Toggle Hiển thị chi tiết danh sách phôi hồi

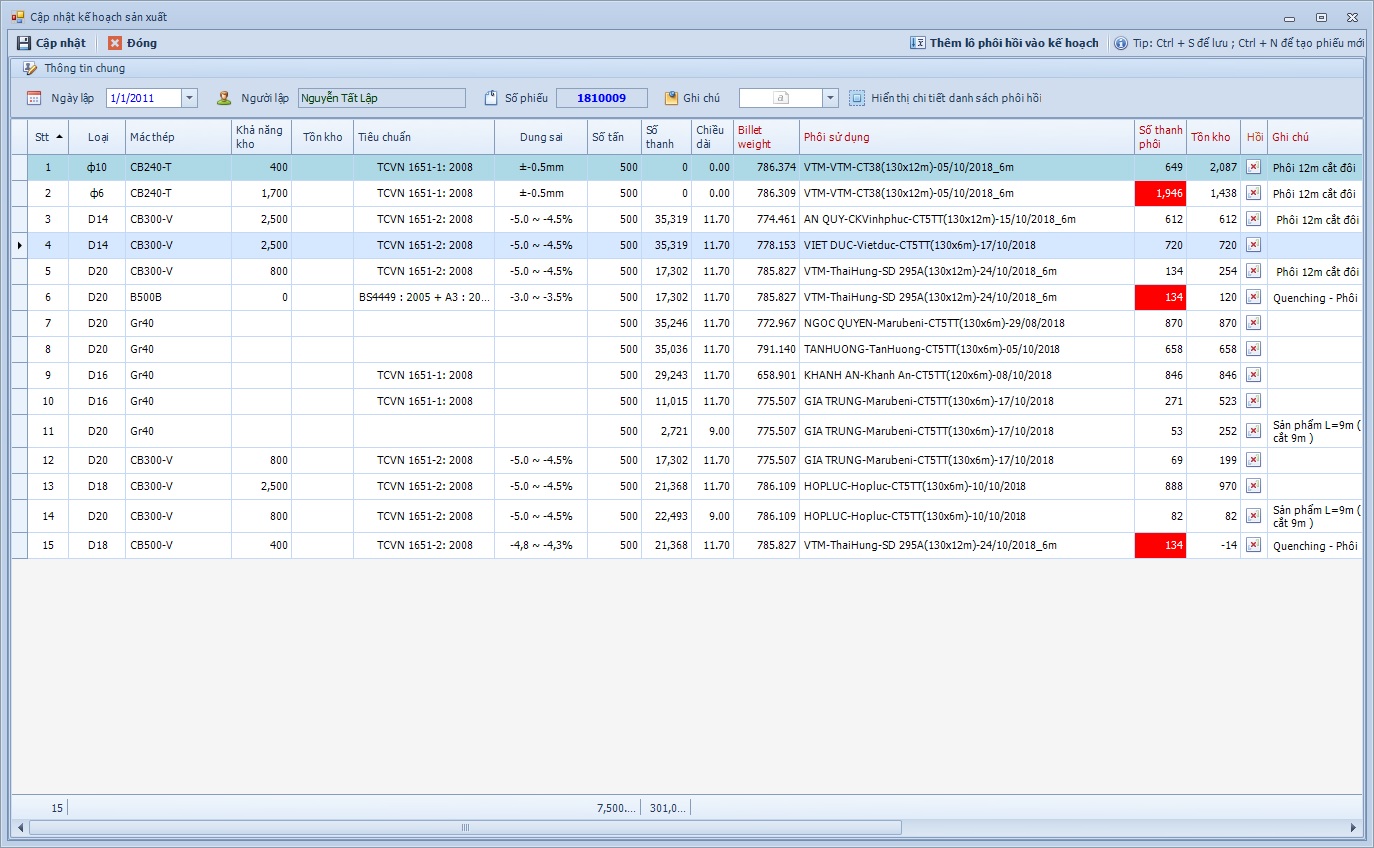coord(857,98)
